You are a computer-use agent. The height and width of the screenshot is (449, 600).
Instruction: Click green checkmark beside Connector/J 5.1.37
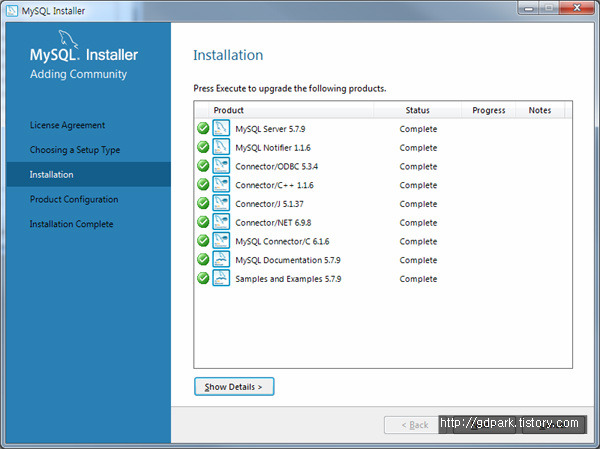tap(203, 203)
